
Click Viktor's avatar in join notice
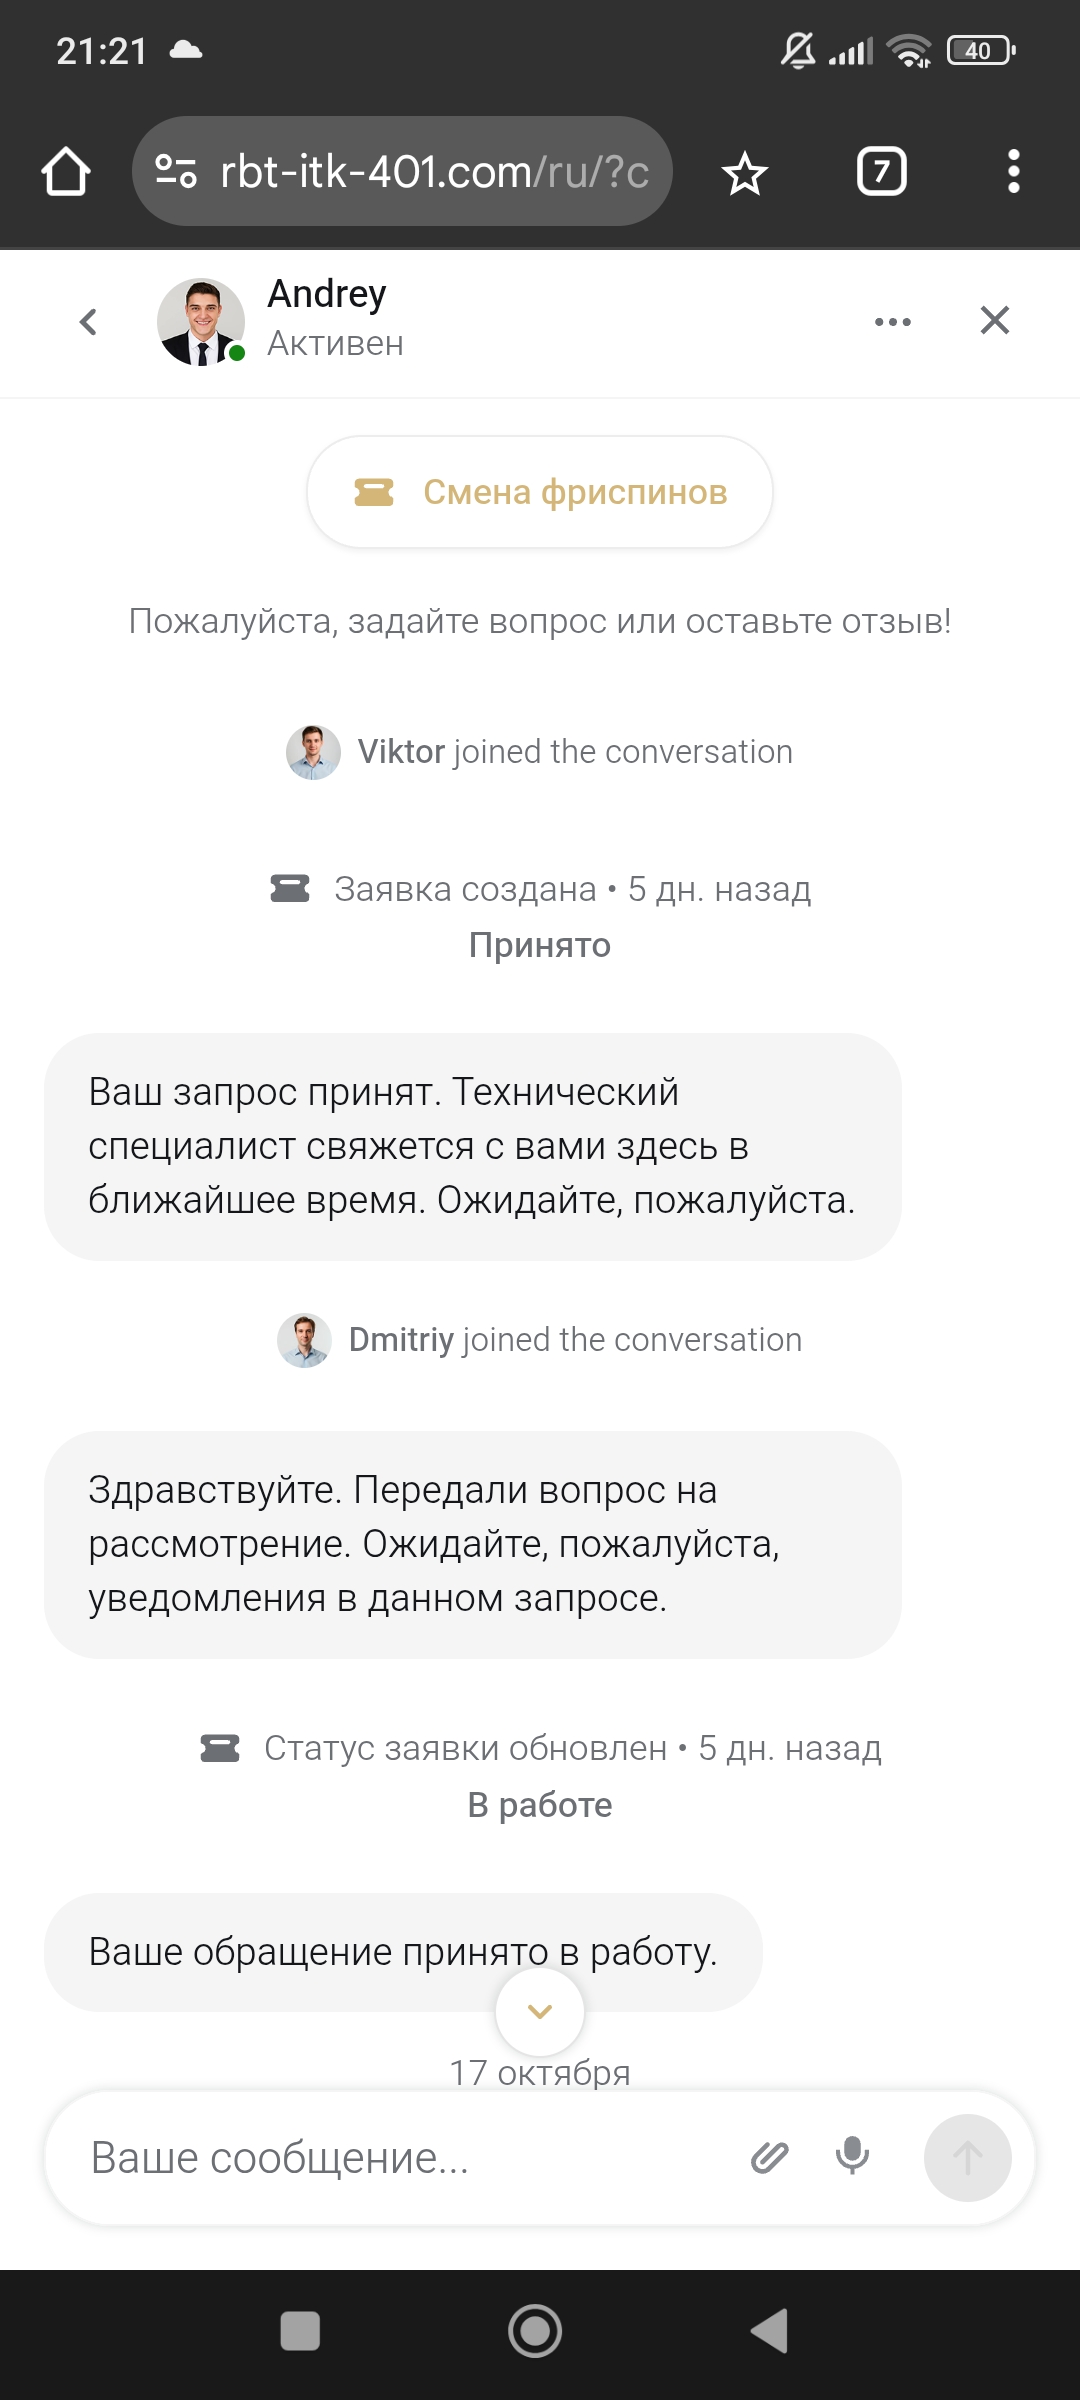(x=313, y=752)
